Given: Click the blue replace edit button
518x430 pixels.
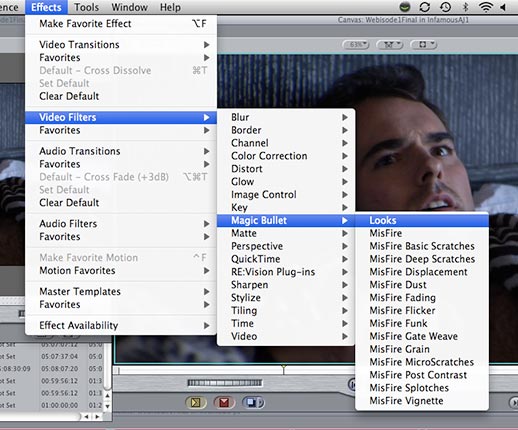Looking at the screenshot, I should pyautogui.click(x=253, y=403).
